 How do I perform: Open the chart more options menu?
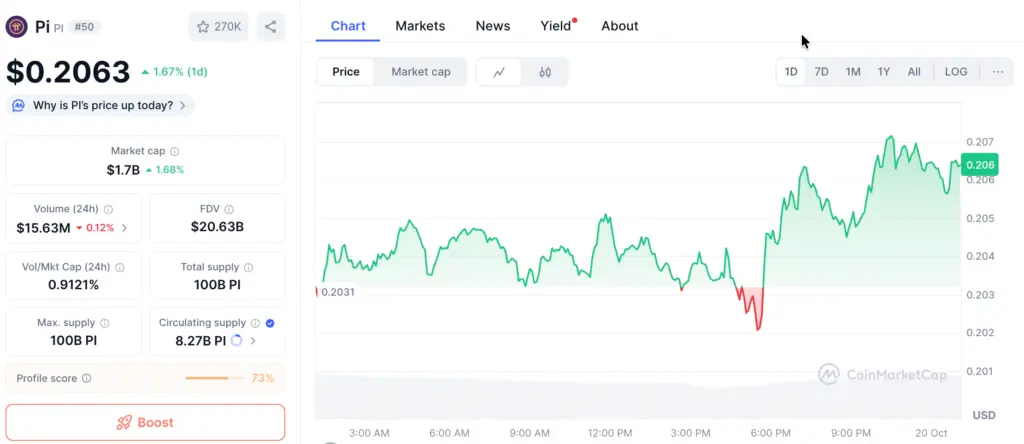998,72
